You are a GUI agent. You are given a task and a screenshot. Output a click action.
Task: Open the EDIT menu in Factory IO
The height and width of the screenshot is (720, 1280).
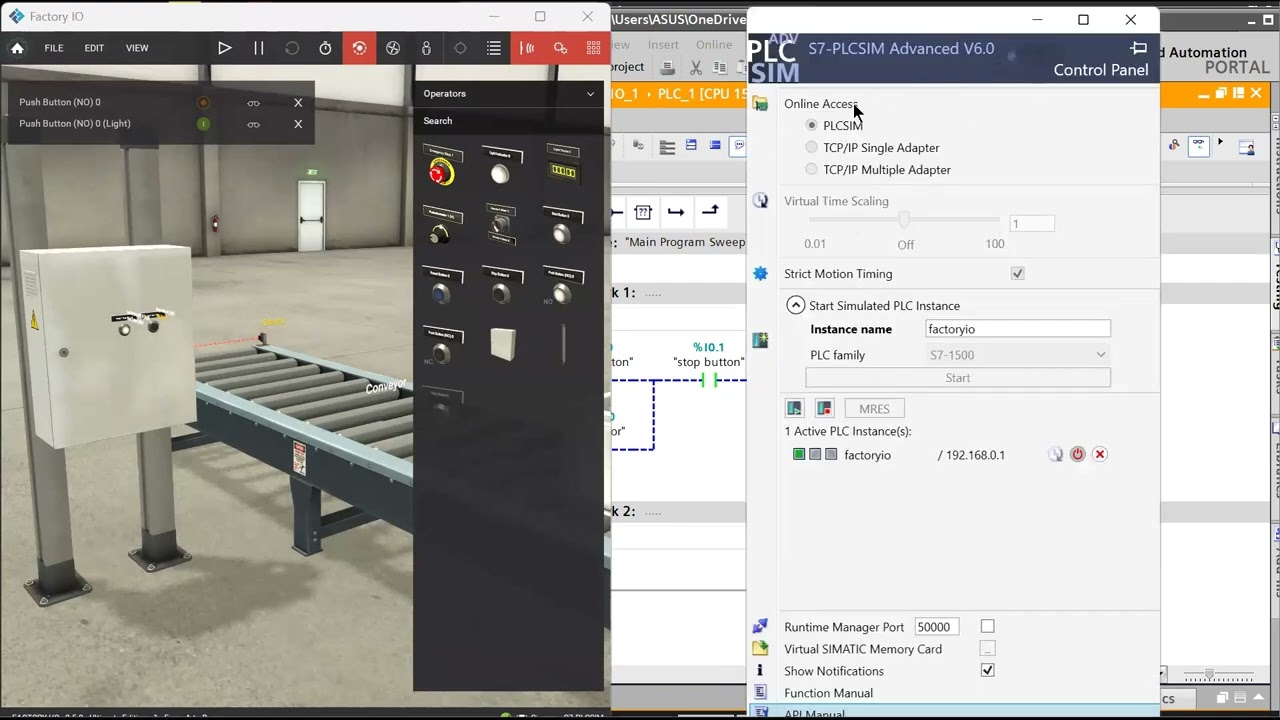point(94,48)
